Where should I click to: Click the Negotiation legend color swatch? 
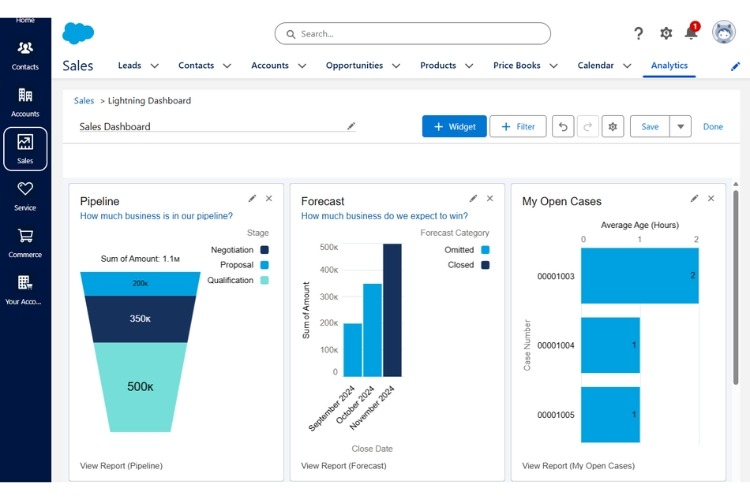pos(264,250)
